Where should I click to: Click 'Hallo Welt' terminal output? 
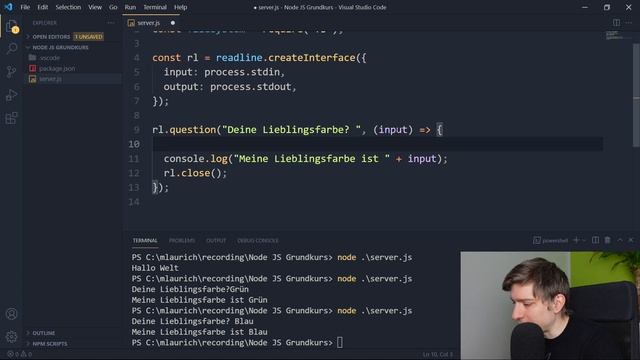pos(155,268)
